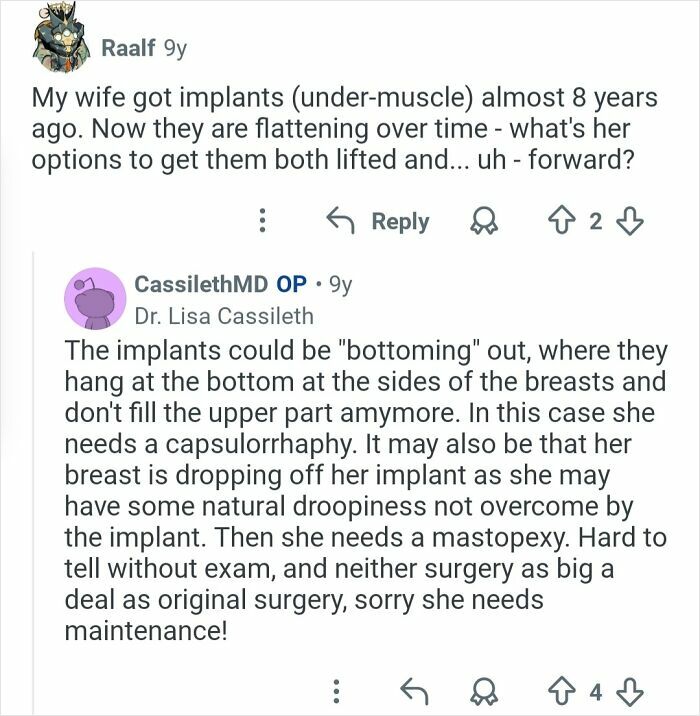
Task: Click the vote count 4 on the reply
Action: tap(596, 689)
